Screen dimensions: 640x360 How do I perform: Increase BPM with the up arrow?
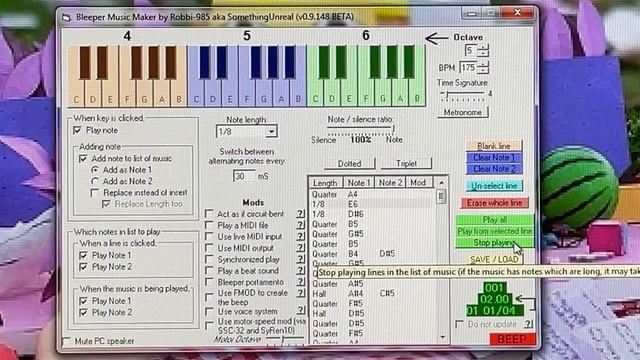coord(483,64)
